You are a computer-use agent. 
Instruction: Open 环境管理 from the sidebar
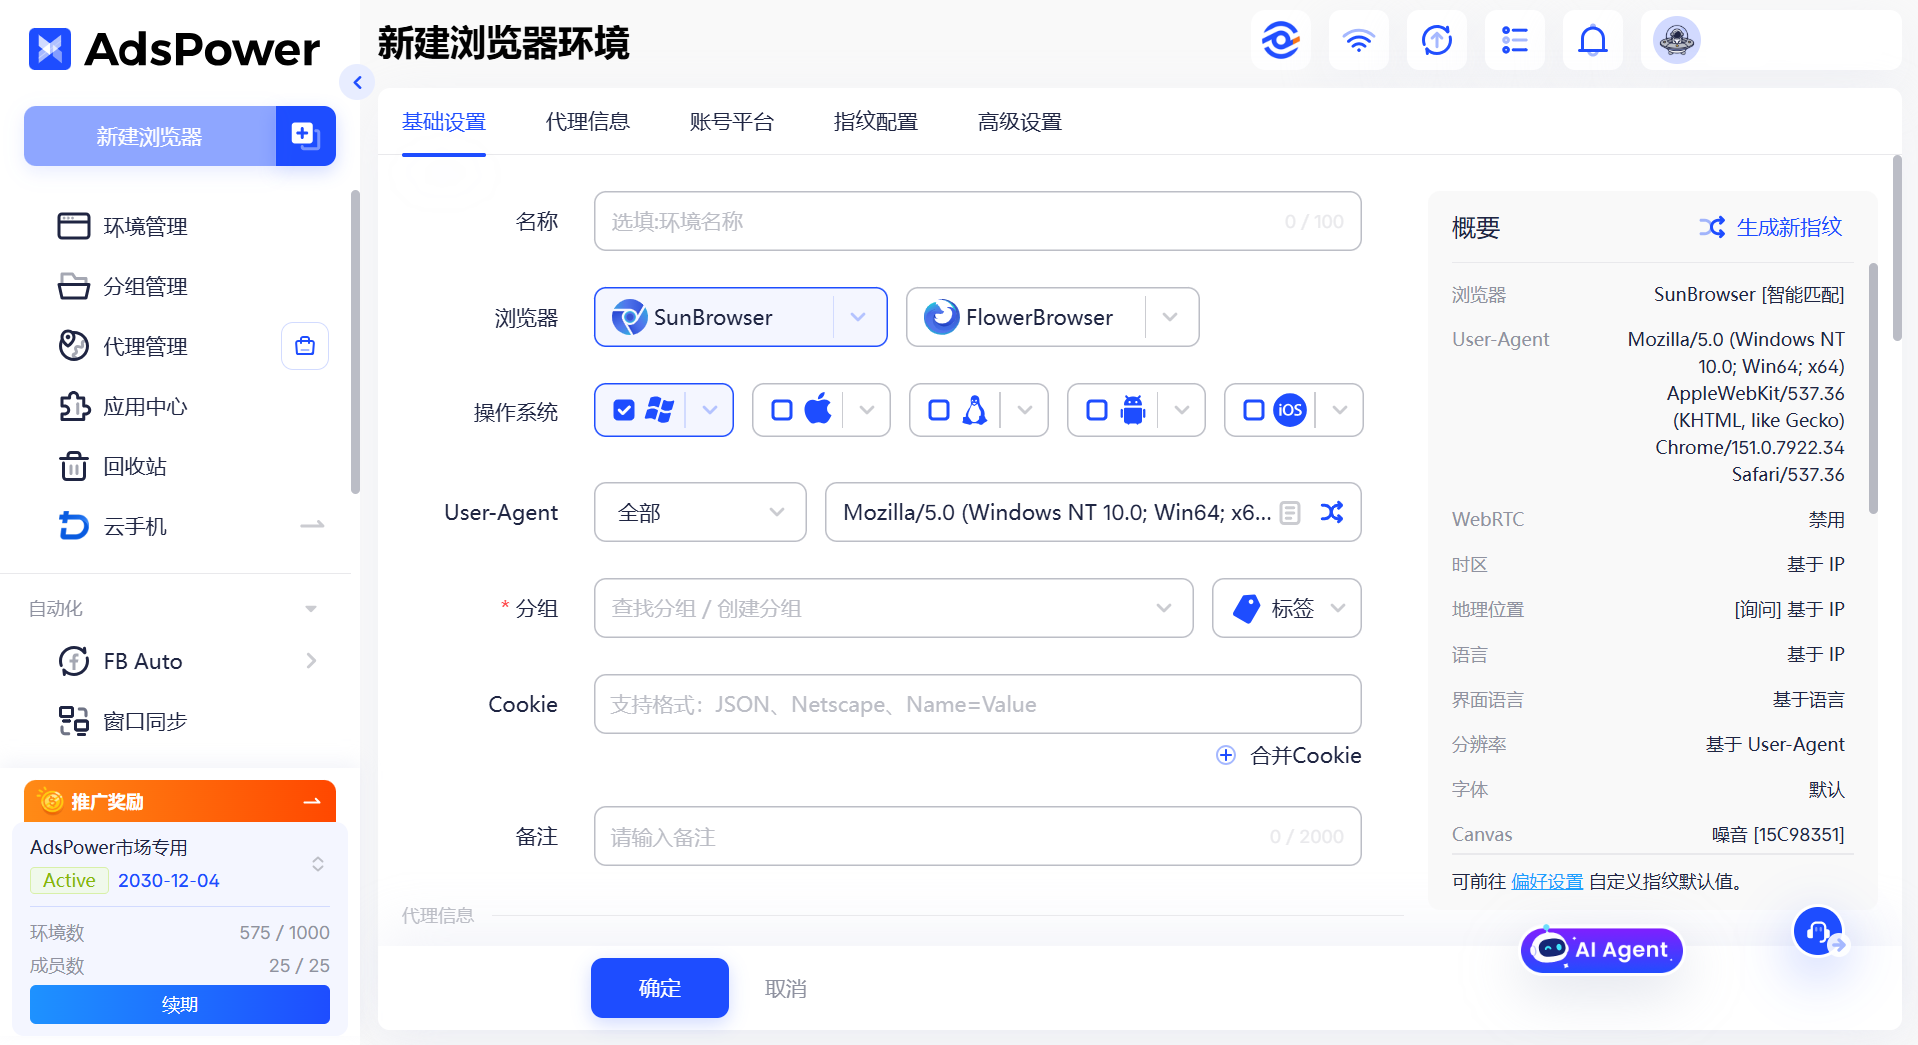pos(145,226)
